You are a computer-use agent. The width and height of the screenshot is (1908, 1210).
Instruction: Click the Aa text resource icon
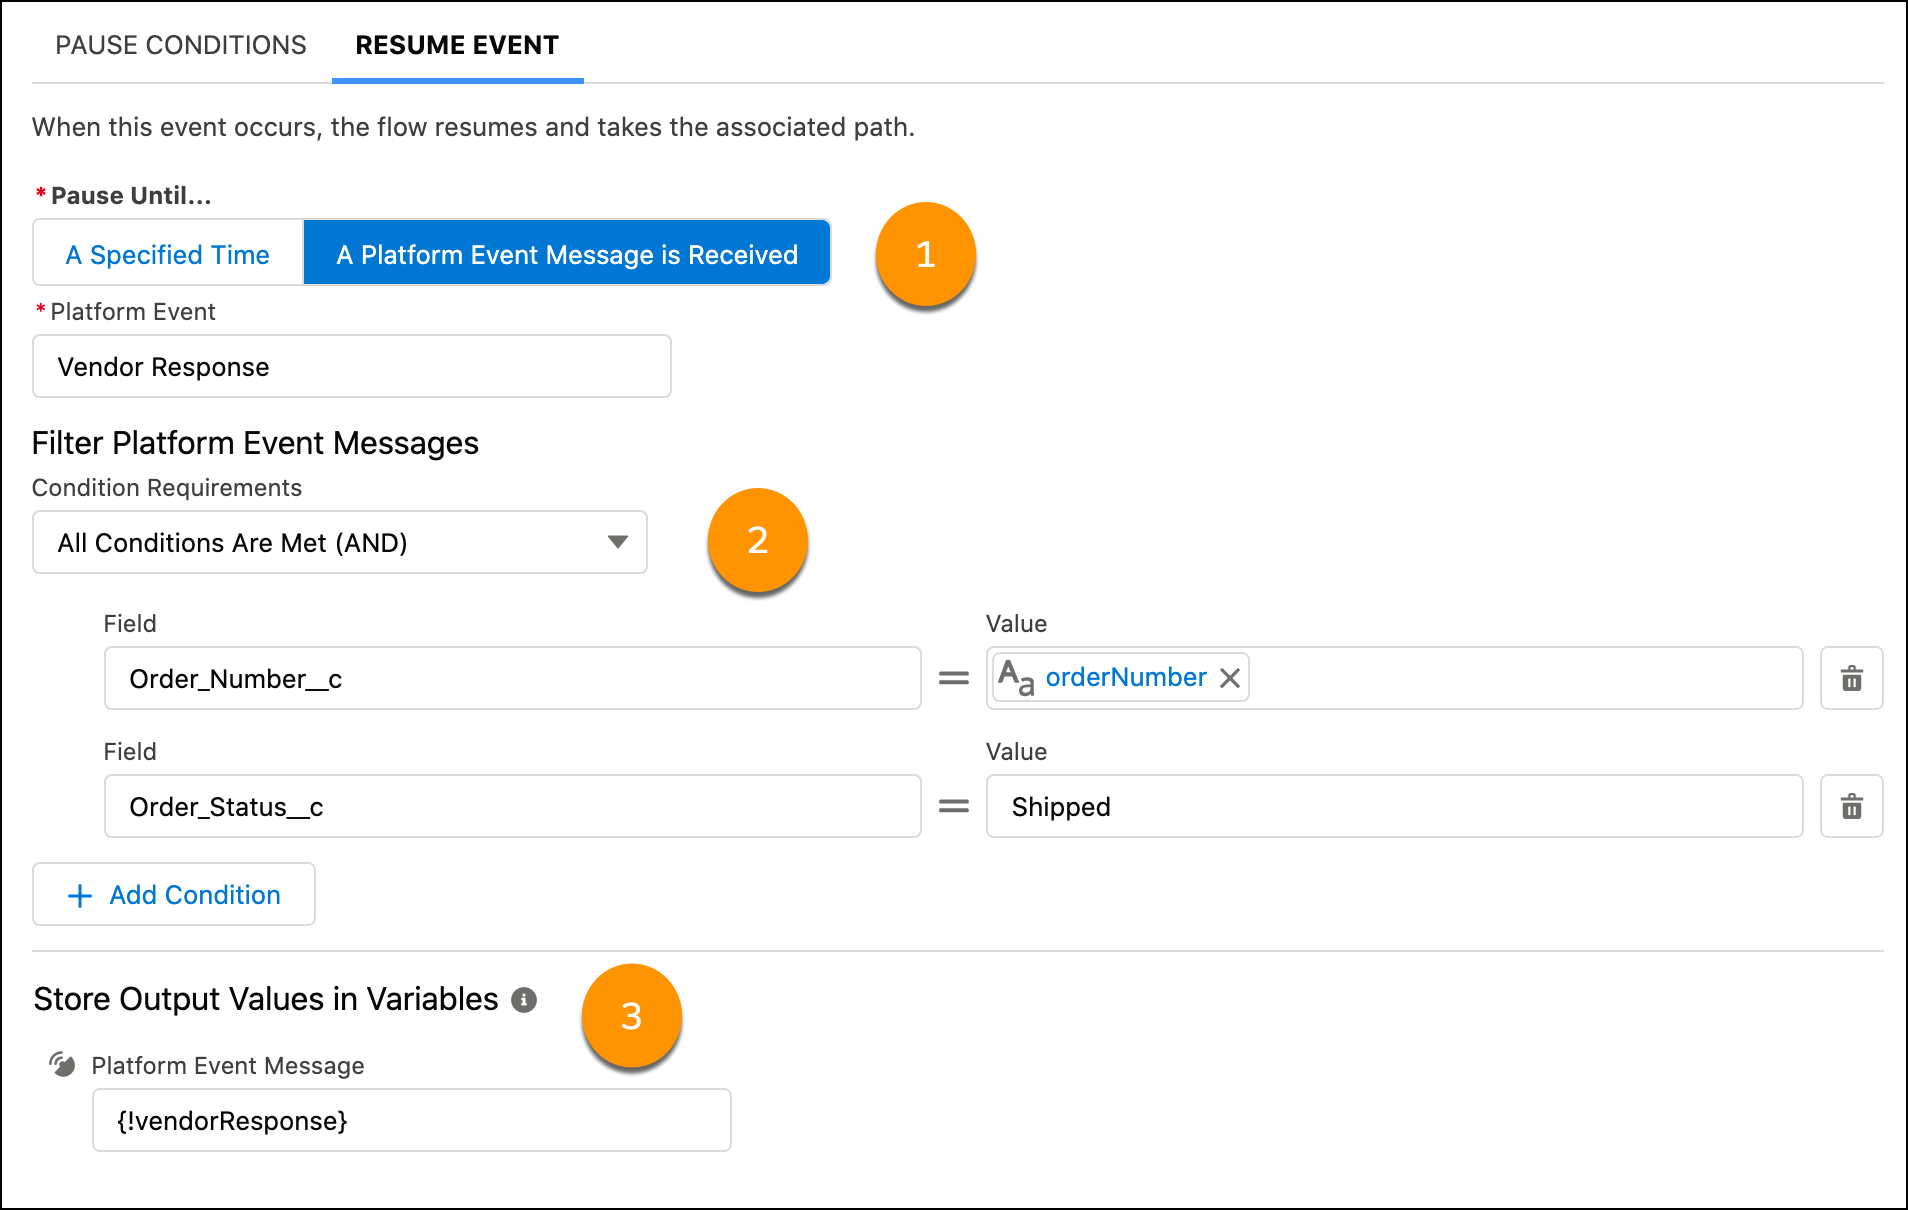[x=1017, y=677]
